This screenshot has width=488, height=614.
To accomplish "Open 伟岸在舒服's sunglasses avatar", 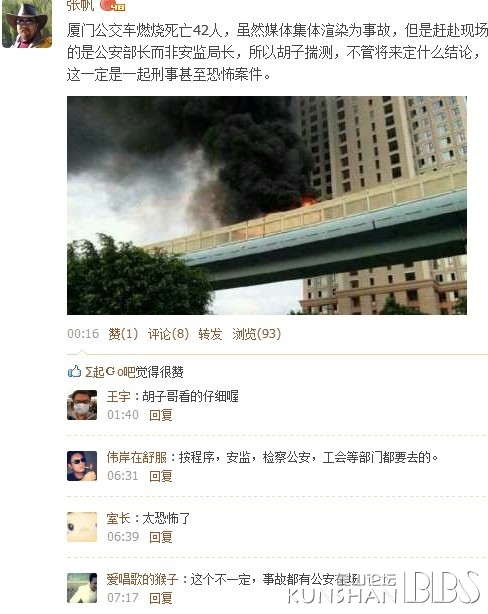I will pos(82,466).
